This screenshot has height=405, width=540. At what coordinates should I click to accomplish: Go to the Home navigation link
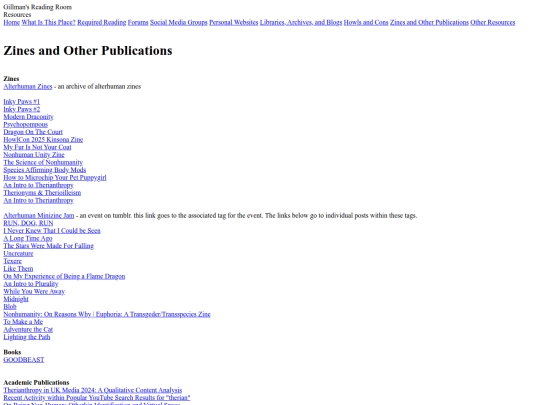coord(11,22)
